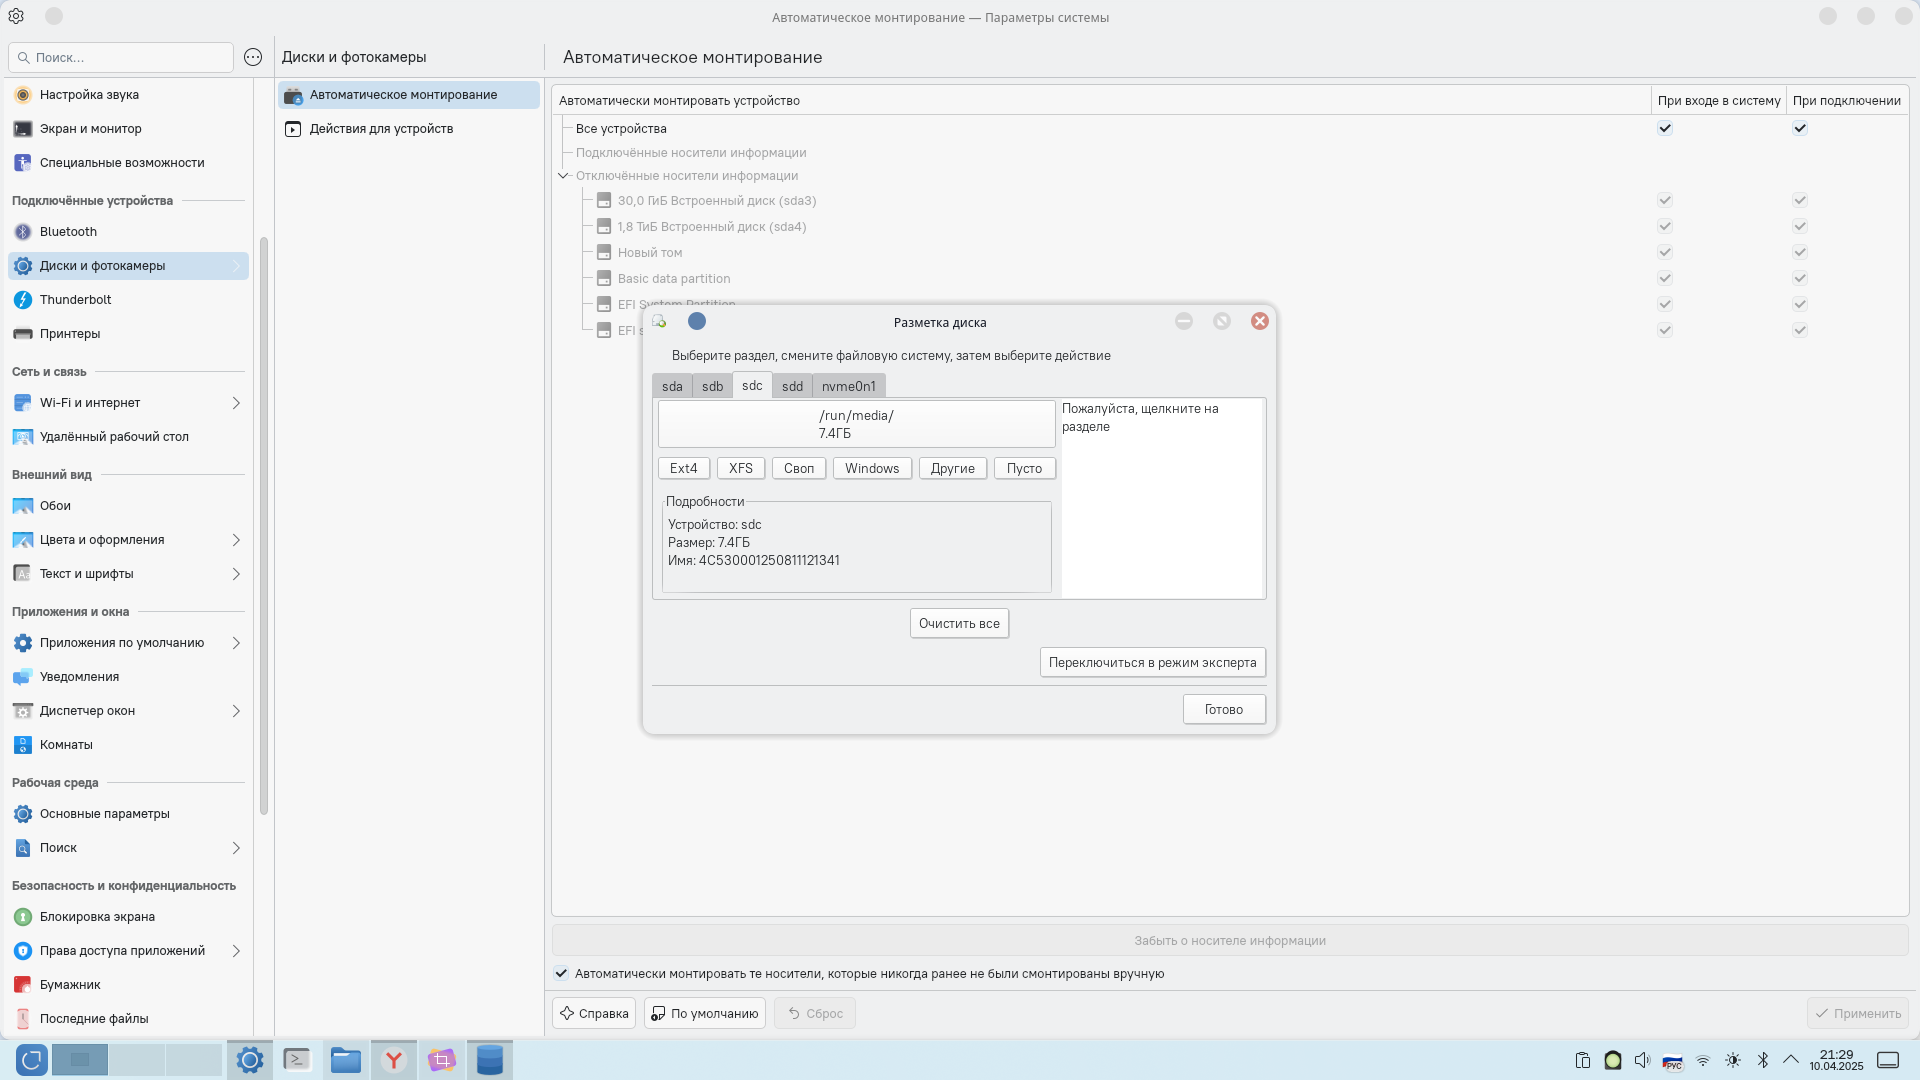
Task: Expand the 'Цвета и оформления' category
Action: tap(236, 540)
